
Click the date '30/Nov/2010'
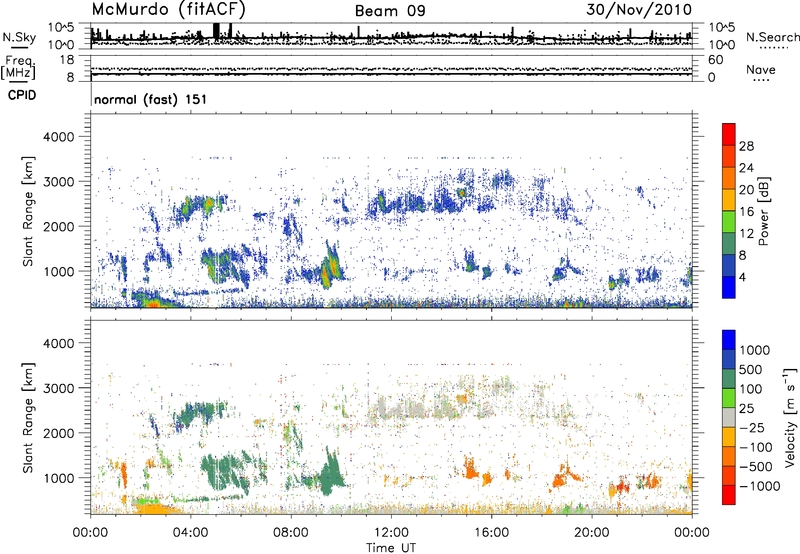[639, 10]
